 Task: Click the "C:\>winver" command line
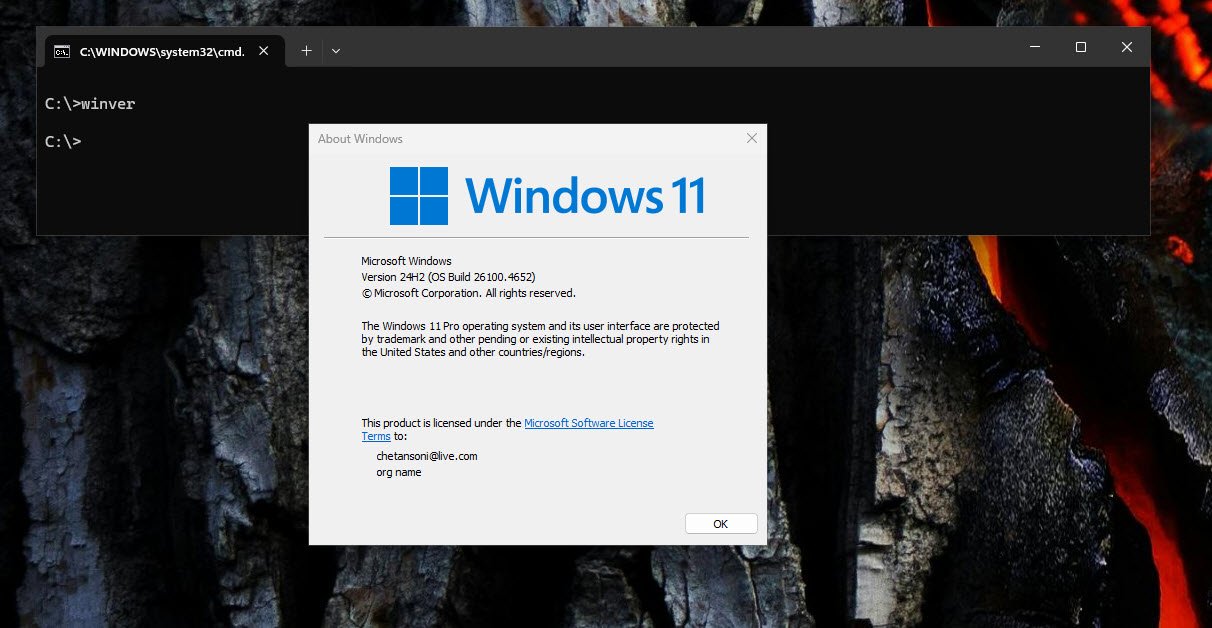(x=90, y=104)
